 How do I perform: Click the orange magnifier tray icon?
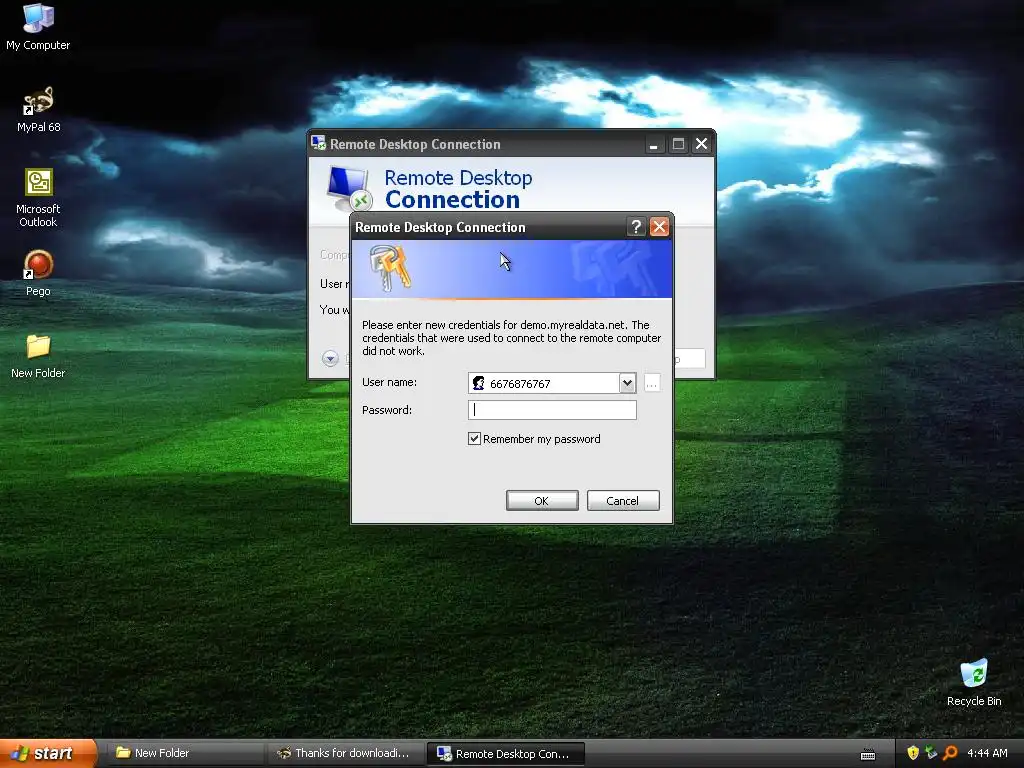950,753
